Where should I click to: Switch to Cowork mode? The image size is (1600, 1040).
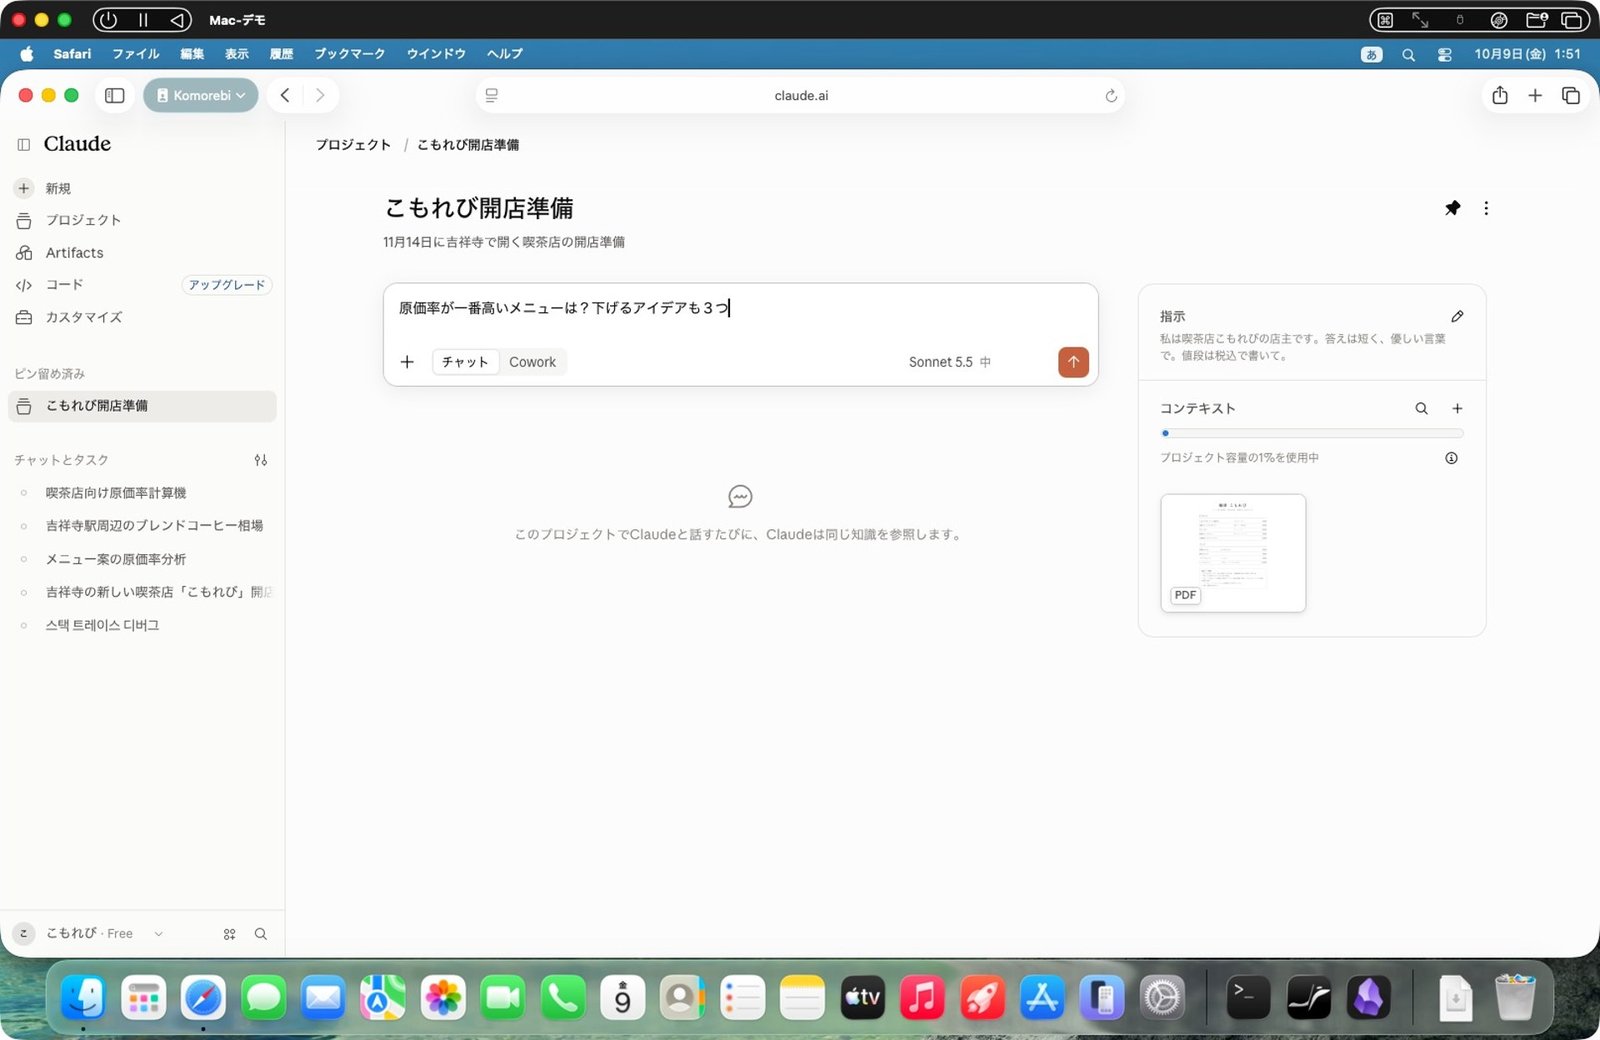pos(532,362)
